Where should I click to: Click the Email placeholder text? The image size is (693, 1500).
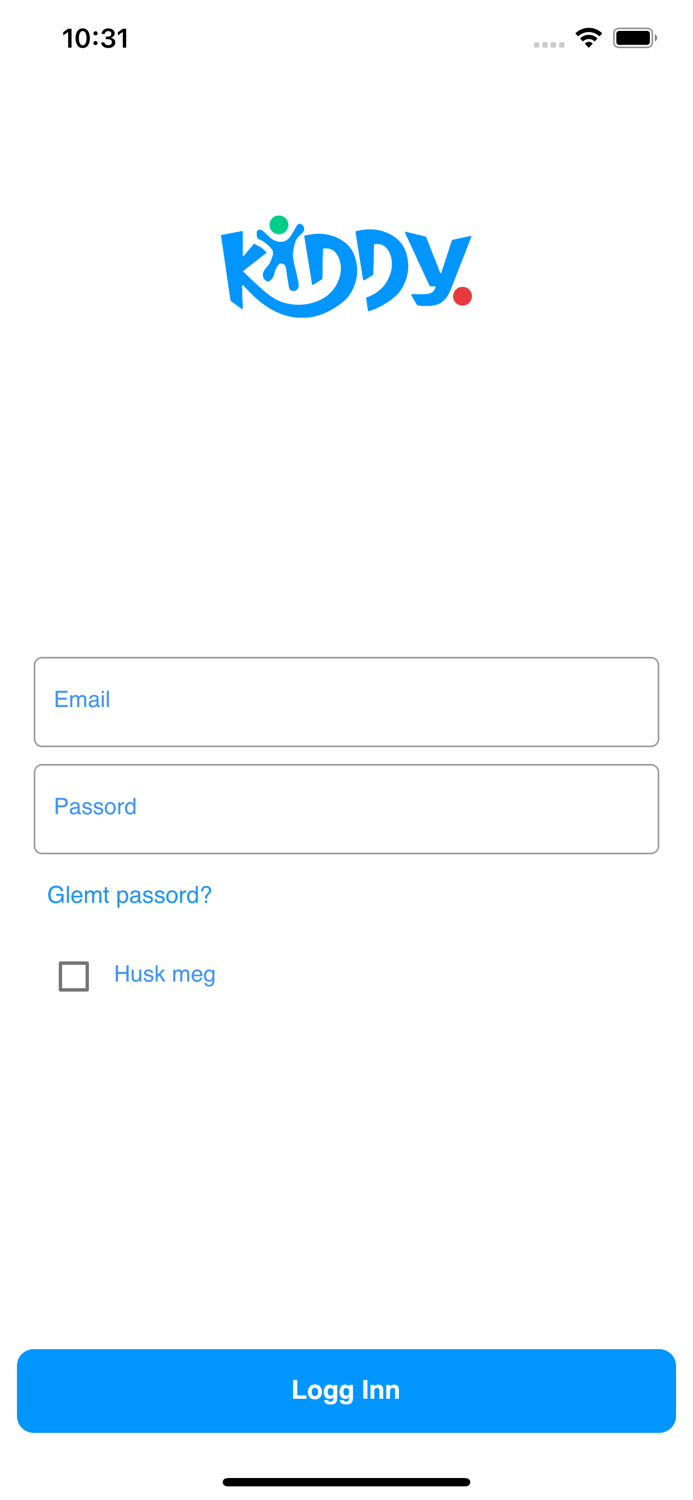click(x=82, y=700)
